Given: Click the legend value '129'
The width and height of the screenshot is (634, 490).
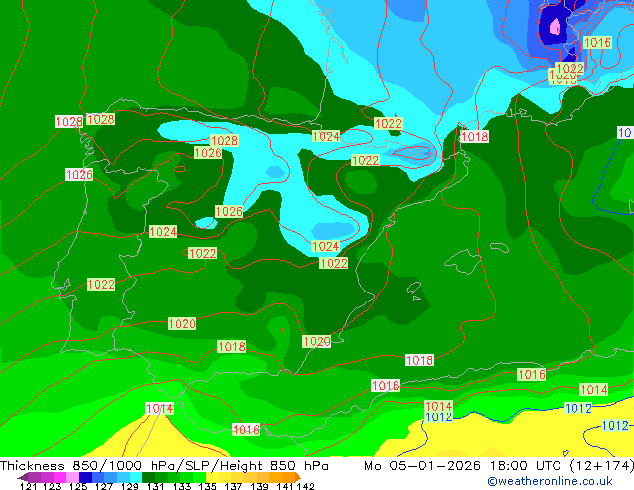Looking at the screenshot, I should tap(130, 486).
